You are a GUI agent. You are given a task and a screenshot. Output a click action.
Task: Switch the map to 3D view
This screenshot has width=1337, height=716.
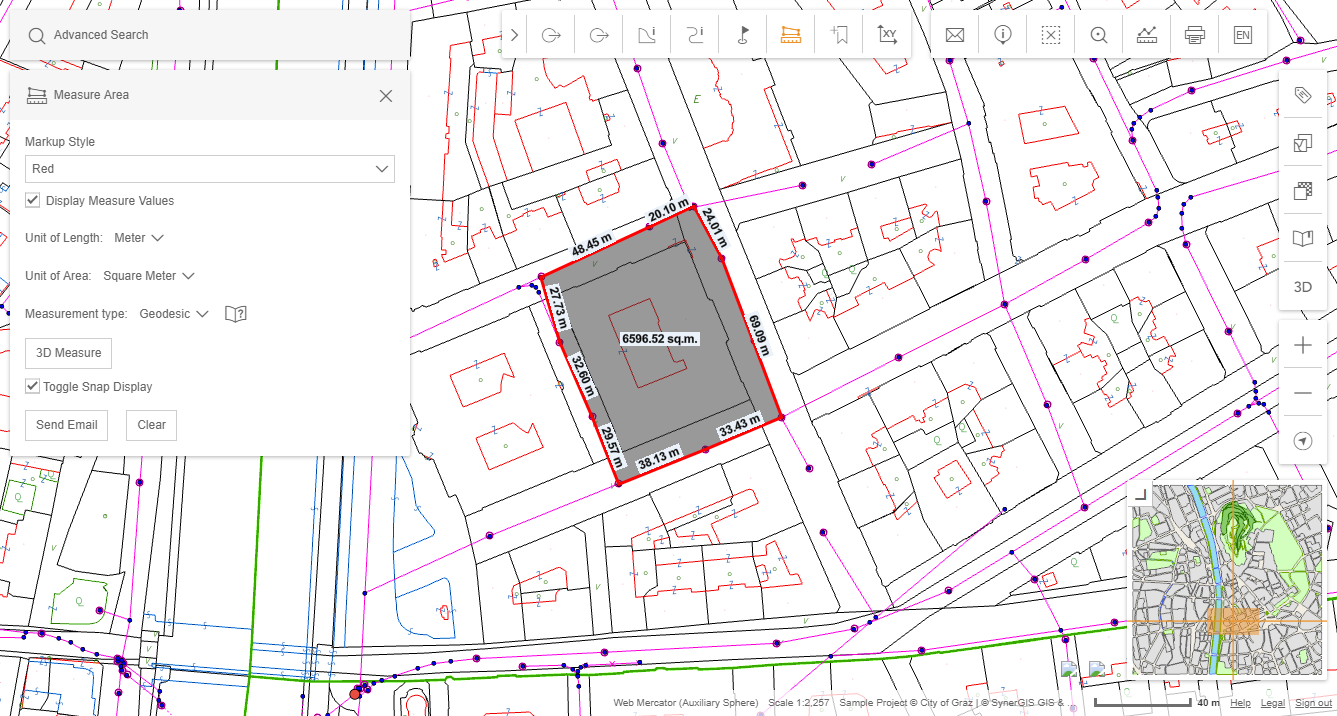1301,286
